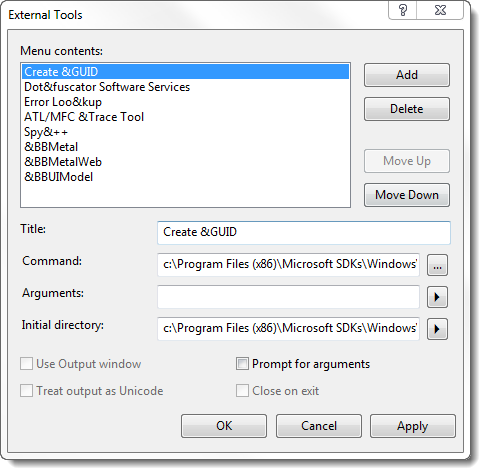Apply the external tools changes
Viewport: 486px width, 475px height.
pos(413,426)
